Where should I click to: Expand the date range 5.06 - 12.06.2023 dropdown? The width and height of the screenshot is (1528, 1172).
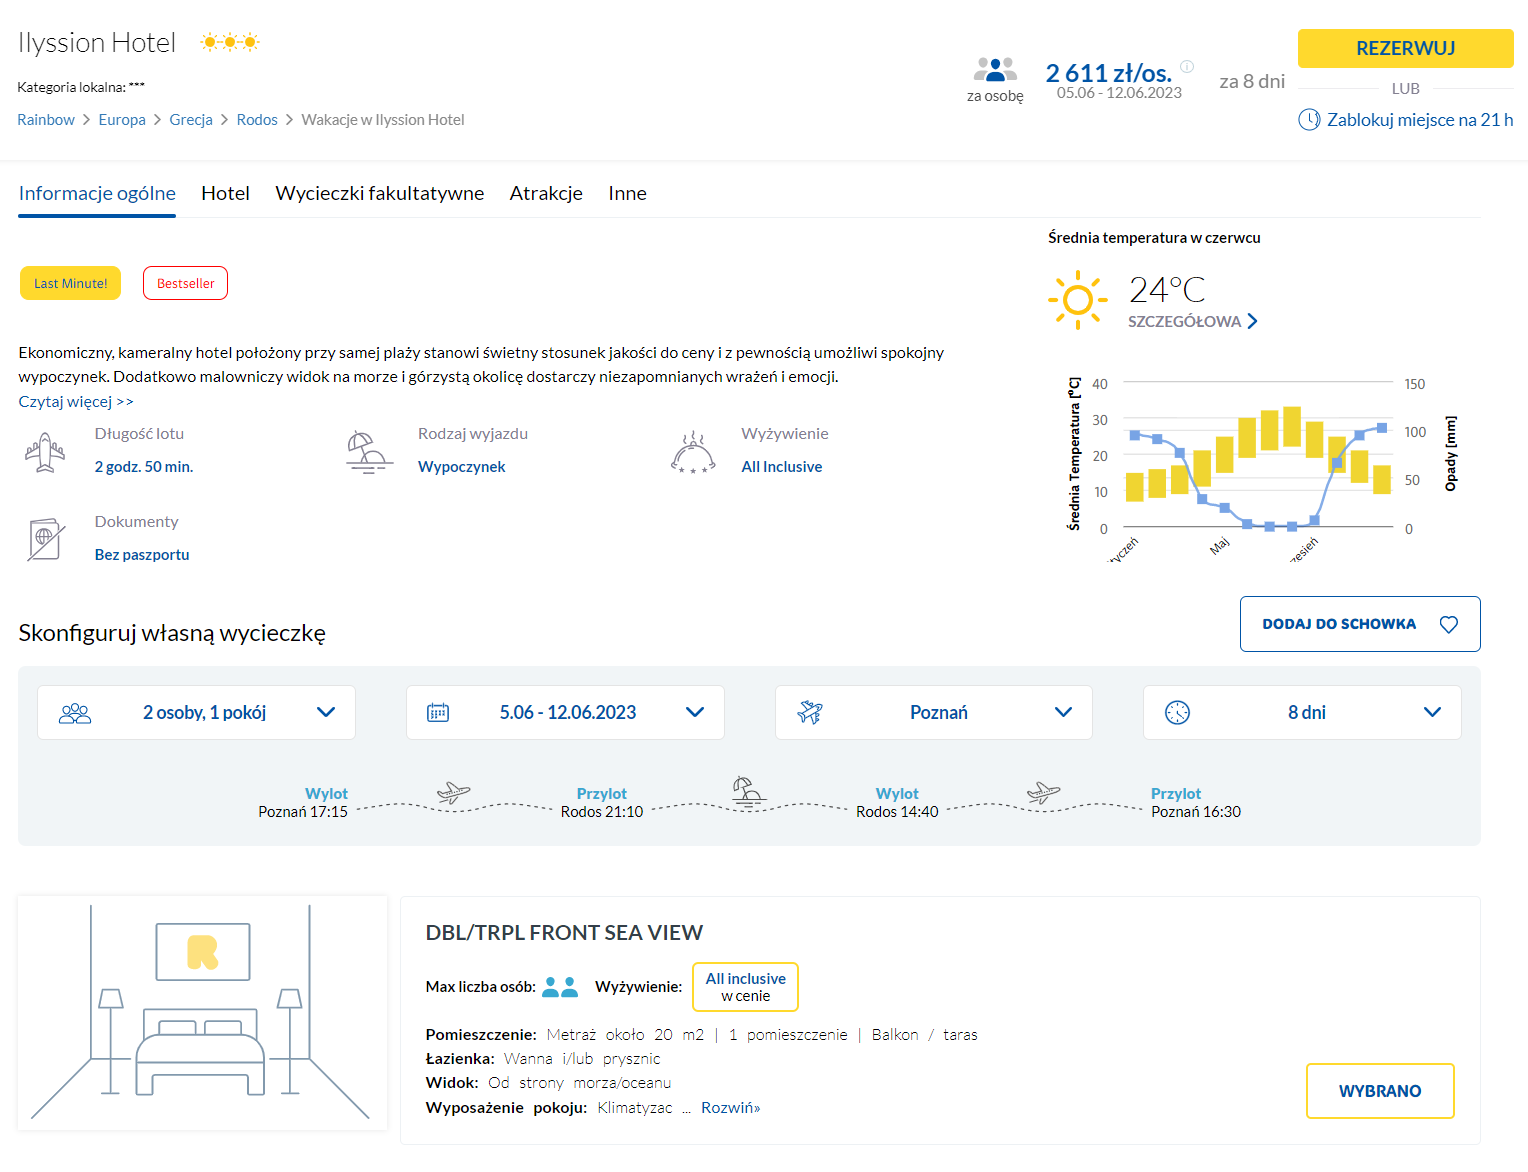[x=565, y=712]
